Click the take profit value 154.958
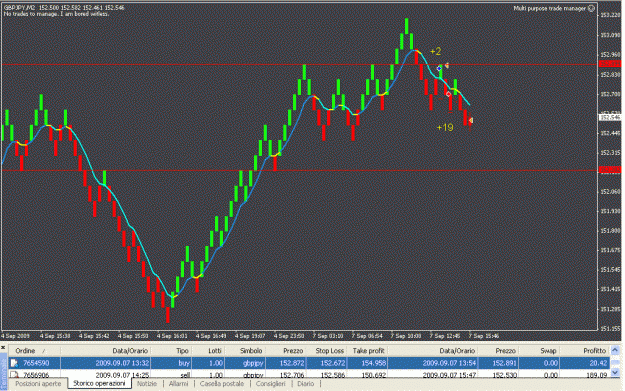This screenshot has height=391, width=625. [x=374, y=363]
